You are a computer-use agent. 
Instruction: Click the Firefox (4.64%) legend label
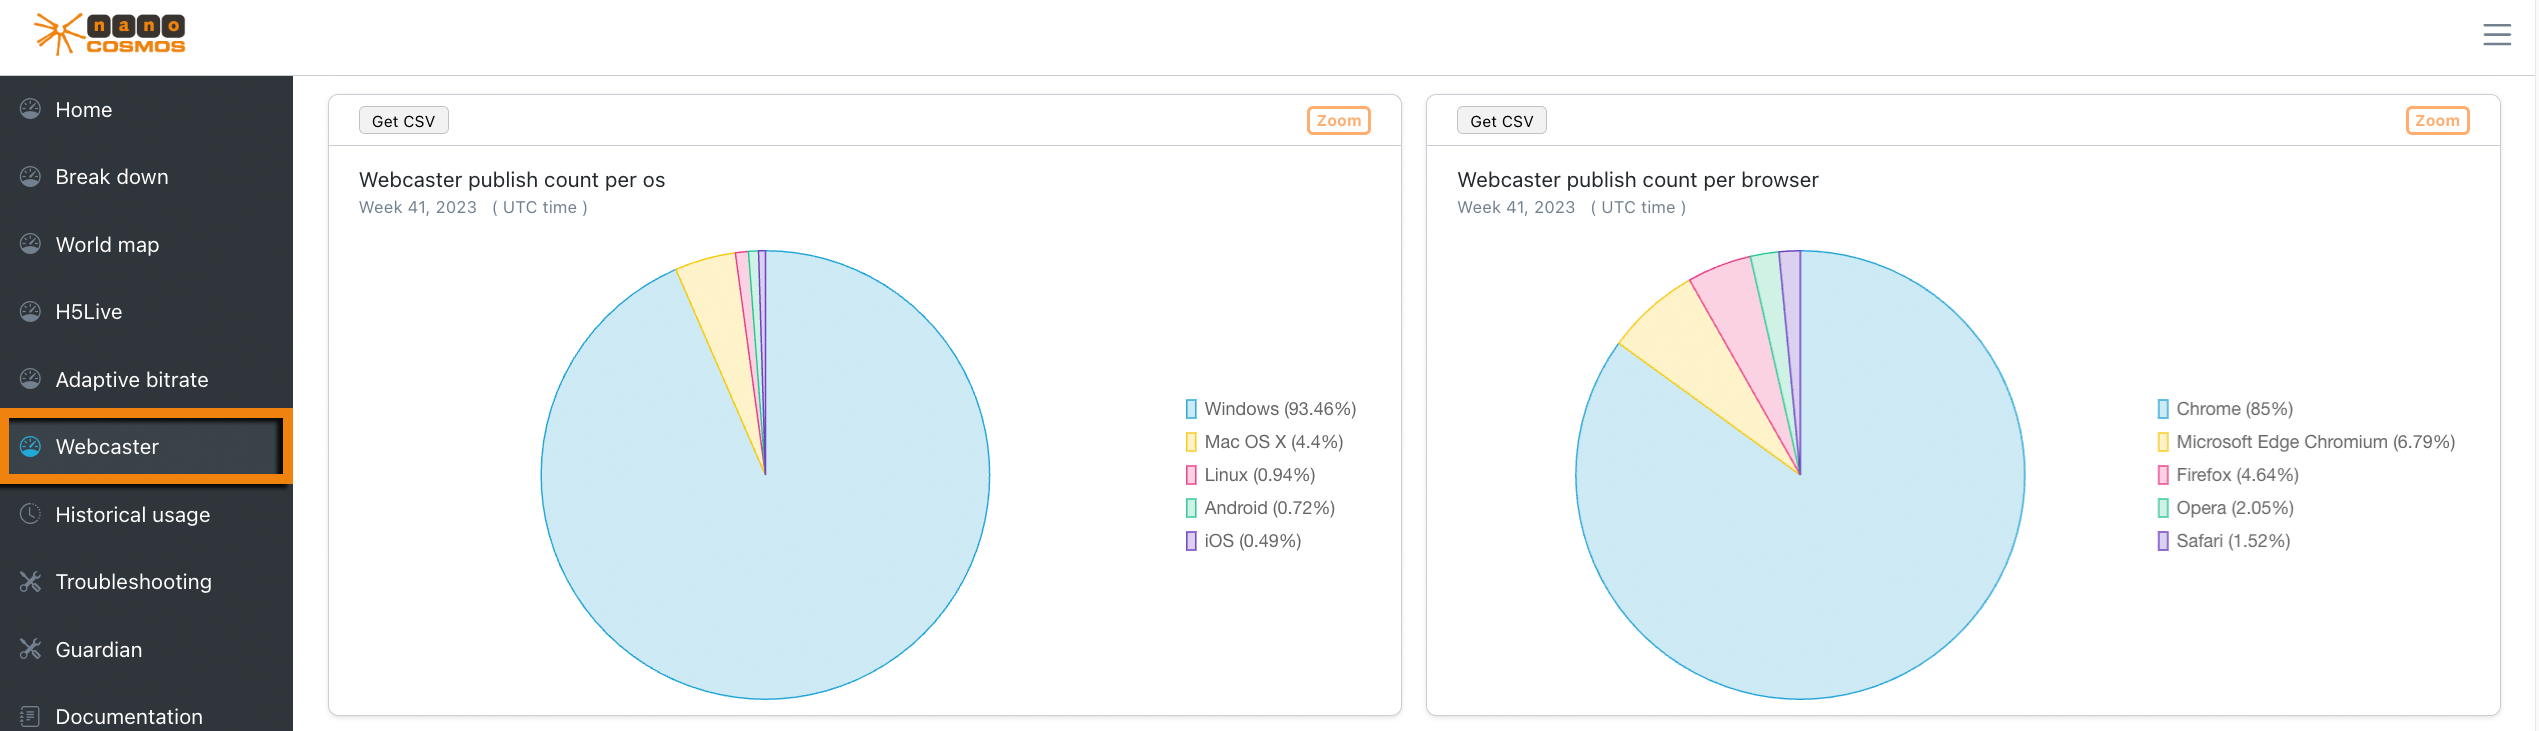[x=2238, y=475]
